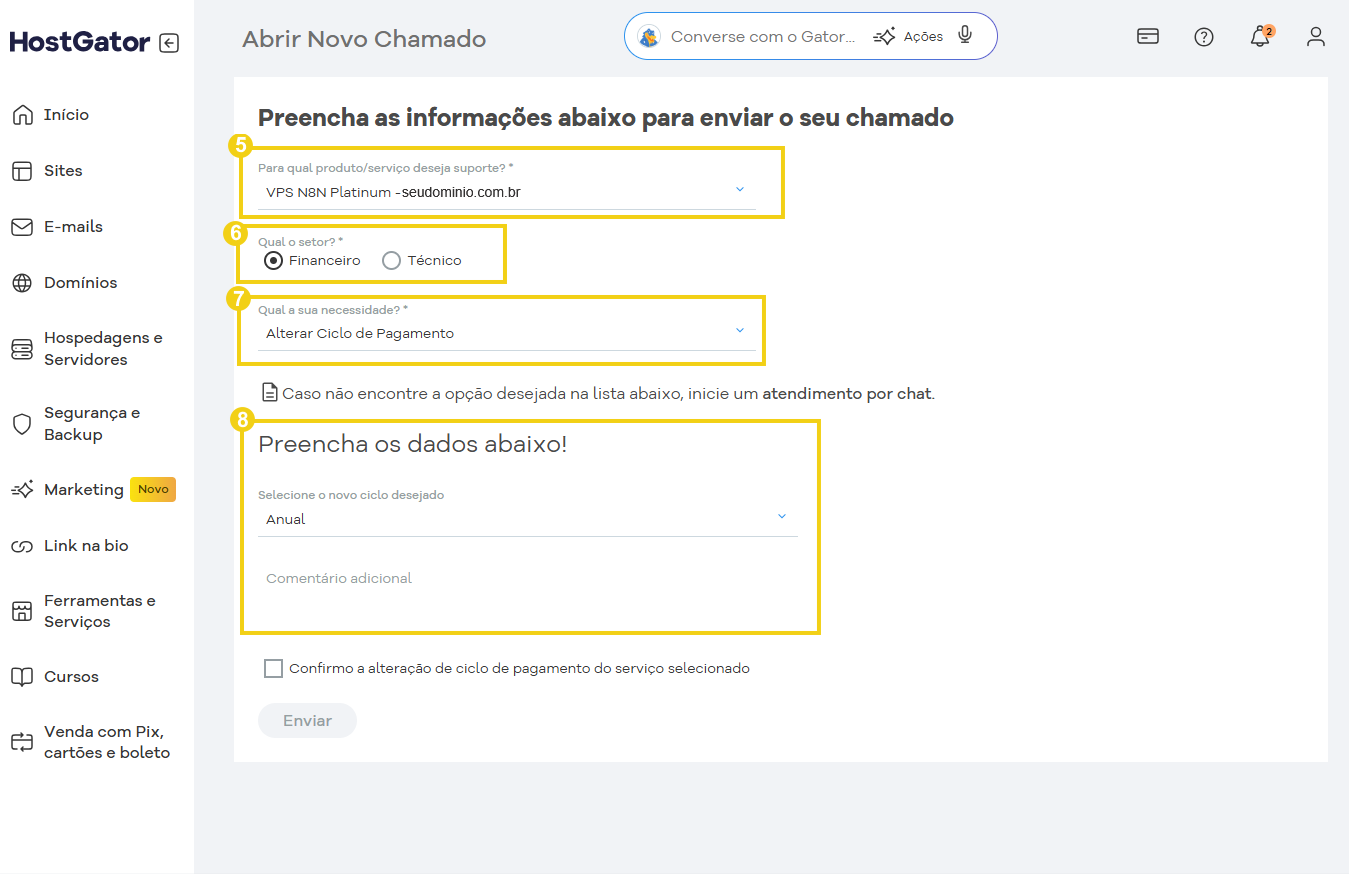Screen dimensions: 1349x874
Task: Click the payment card icon in the top bar
Action: 1147,35
